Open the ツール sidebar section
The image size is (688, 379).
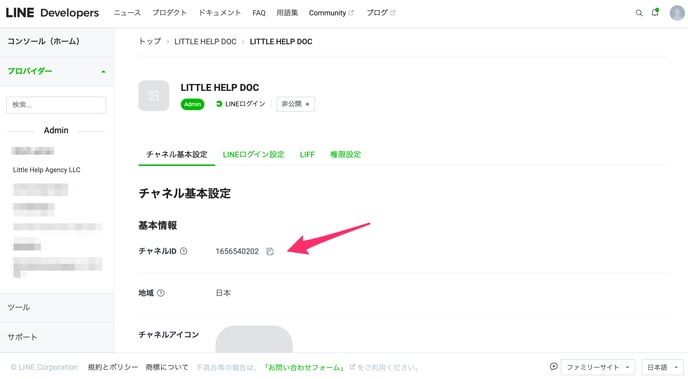(x=57, y=307)
